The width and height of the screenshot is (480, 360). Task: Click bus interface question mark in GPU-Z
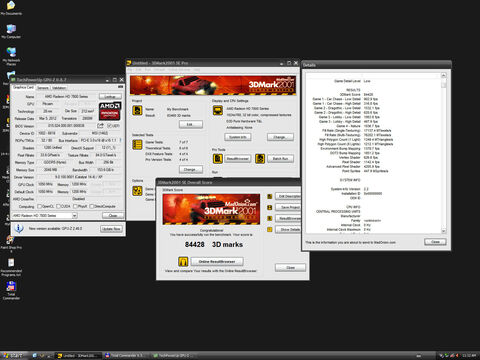pos(120,140)
